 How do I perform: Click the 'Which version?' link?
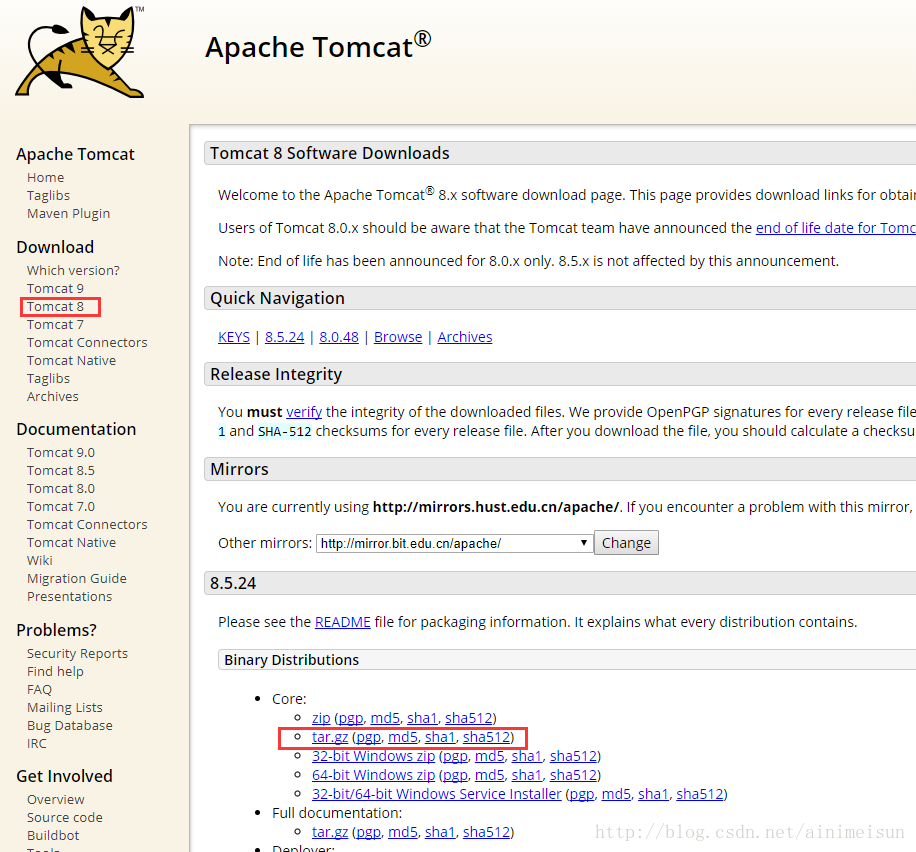click(x=73, y=270)
